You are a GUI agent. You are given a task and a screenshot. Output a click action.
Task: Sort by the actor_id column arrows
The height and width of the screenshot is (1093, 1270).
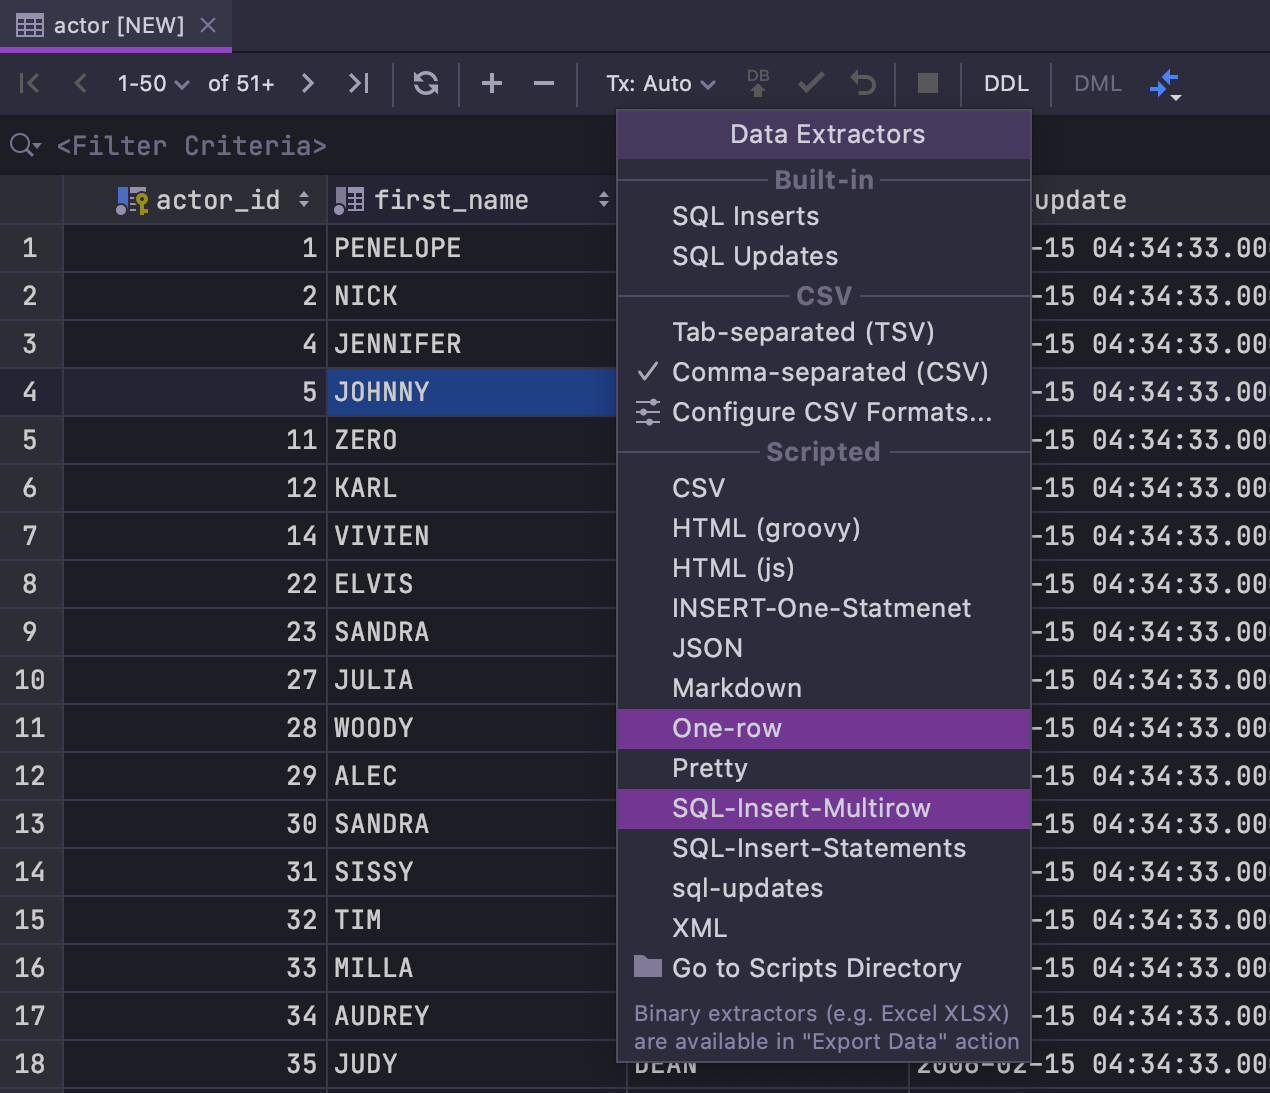click(304, 200)
